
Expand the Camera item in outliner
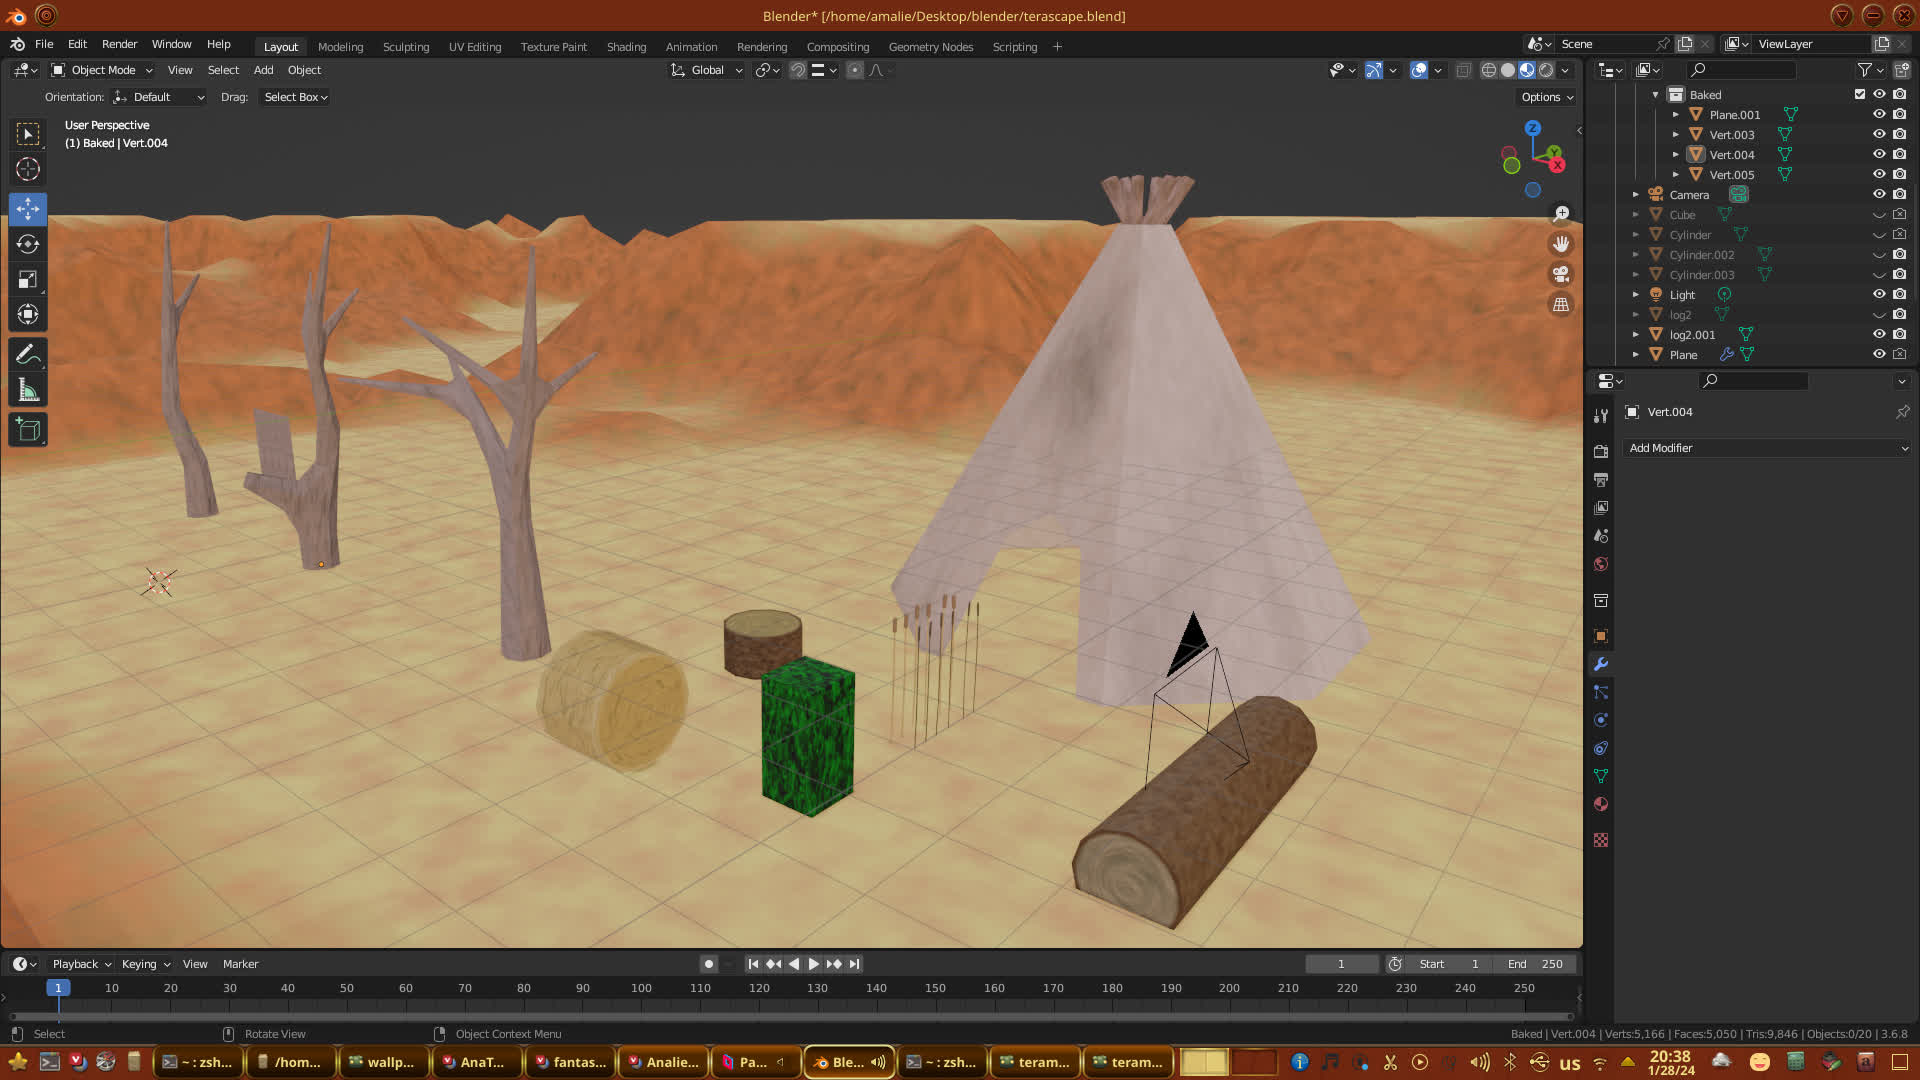[x=1636, y=195]
